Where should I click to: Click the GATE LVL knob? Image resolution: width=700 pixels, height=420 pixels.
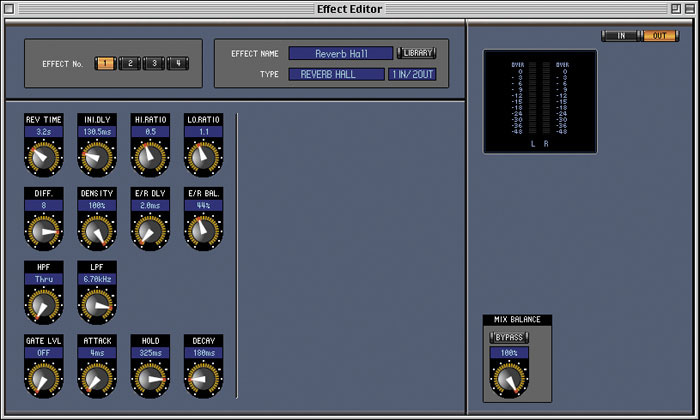click(43, 379)
